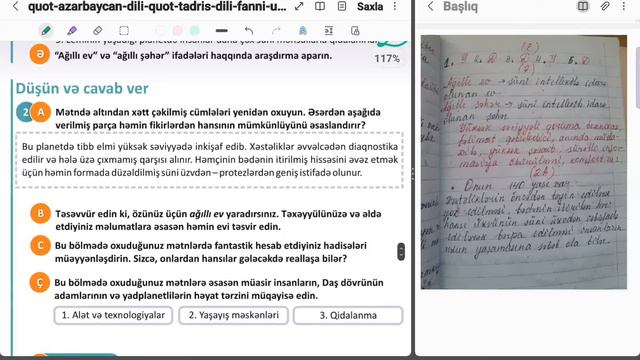The image size is (640, 360).
Task: Click the split-view divider handle
Action: point(413,174)
